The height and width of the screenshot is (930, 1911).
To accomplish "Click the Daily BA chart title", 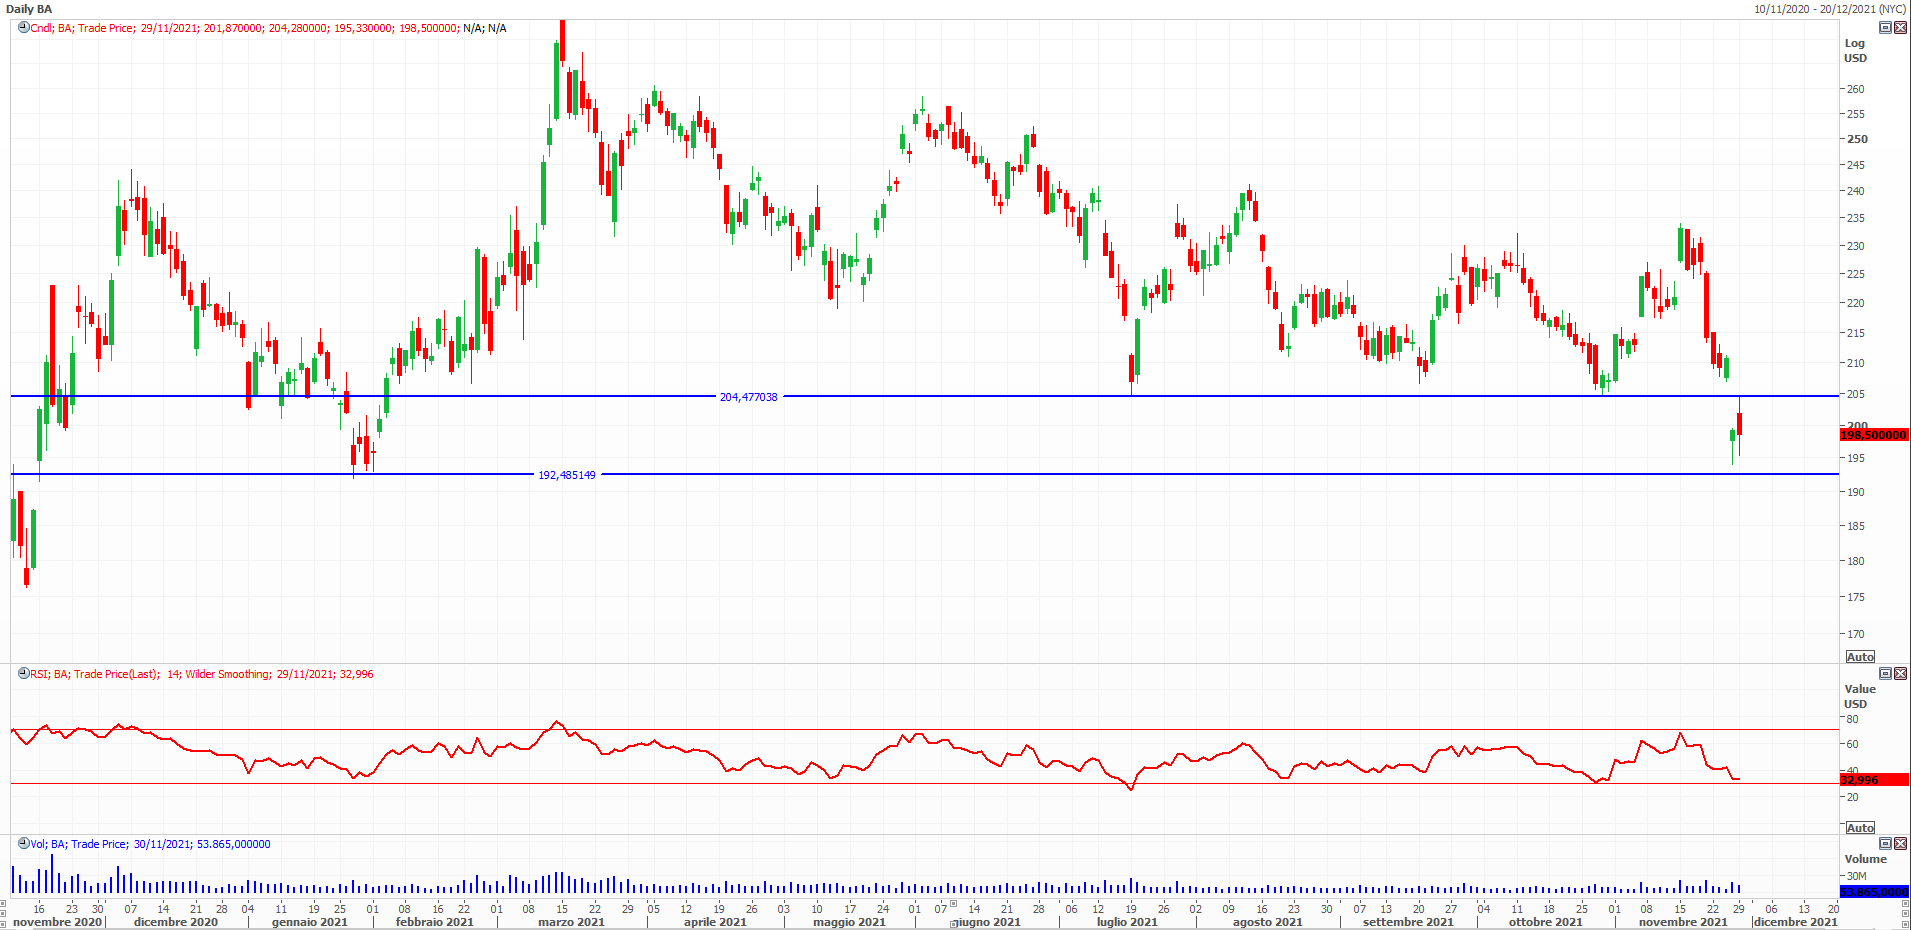I will [29, 9].
